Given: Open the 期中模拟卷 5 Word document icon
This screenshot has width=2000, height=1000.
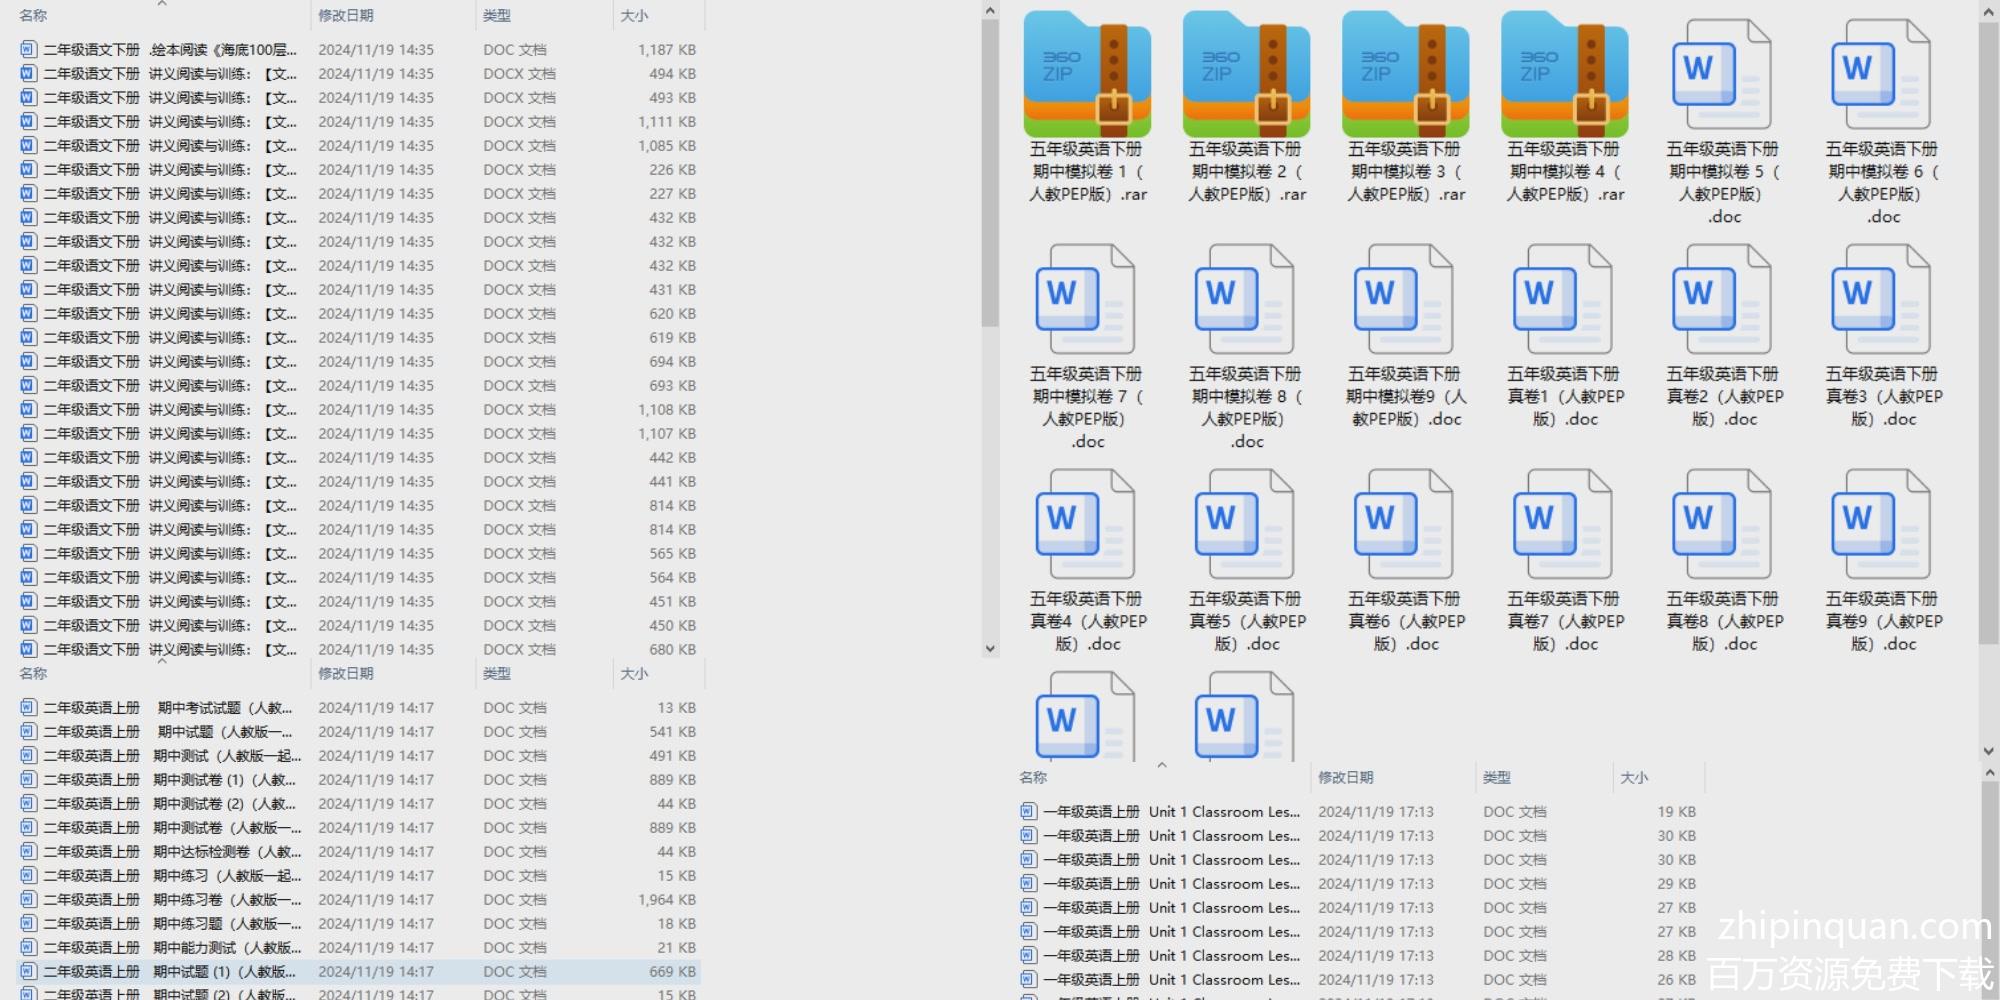Looking at the screenshot, I should click(1722, 76).
